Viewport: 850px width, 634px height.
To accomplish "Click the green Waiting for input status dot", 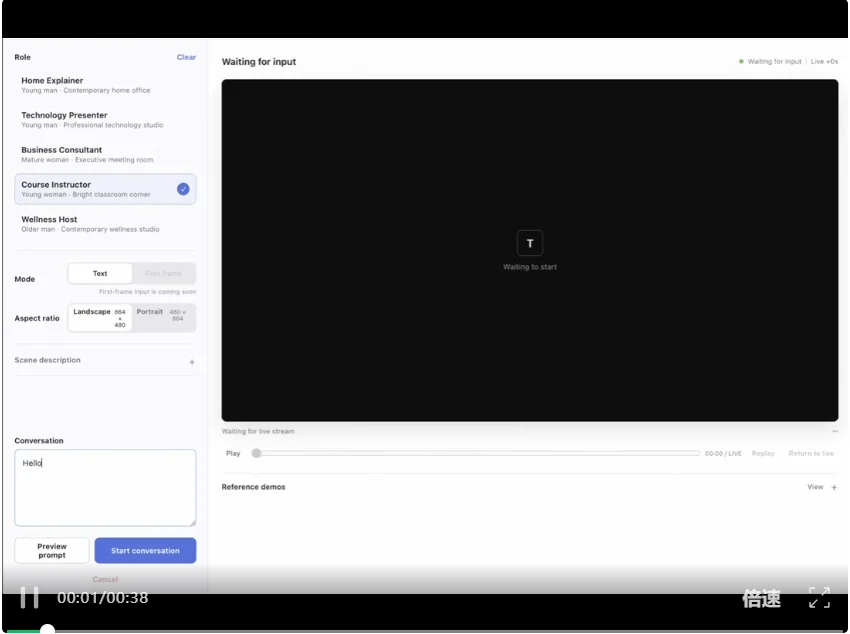I will coord(741,61).
